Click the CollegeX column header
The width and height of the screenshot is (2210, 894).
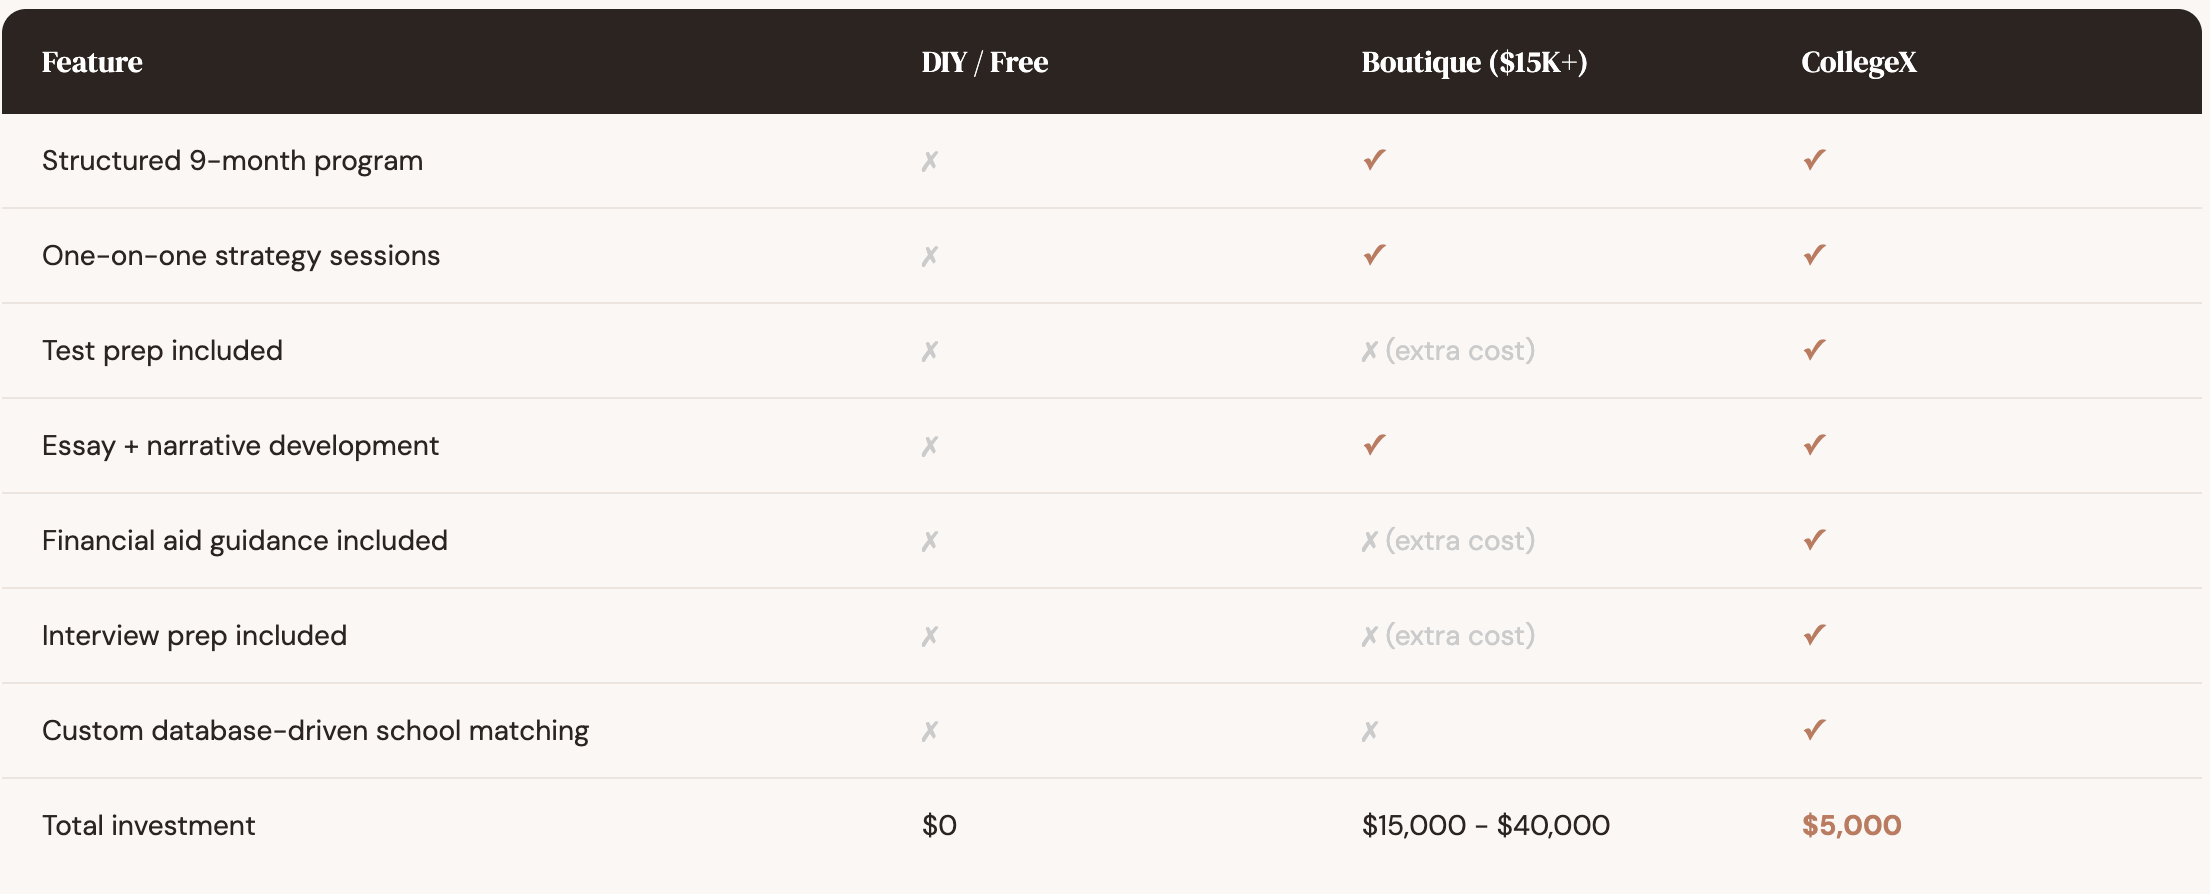[x=1858, y=62]
